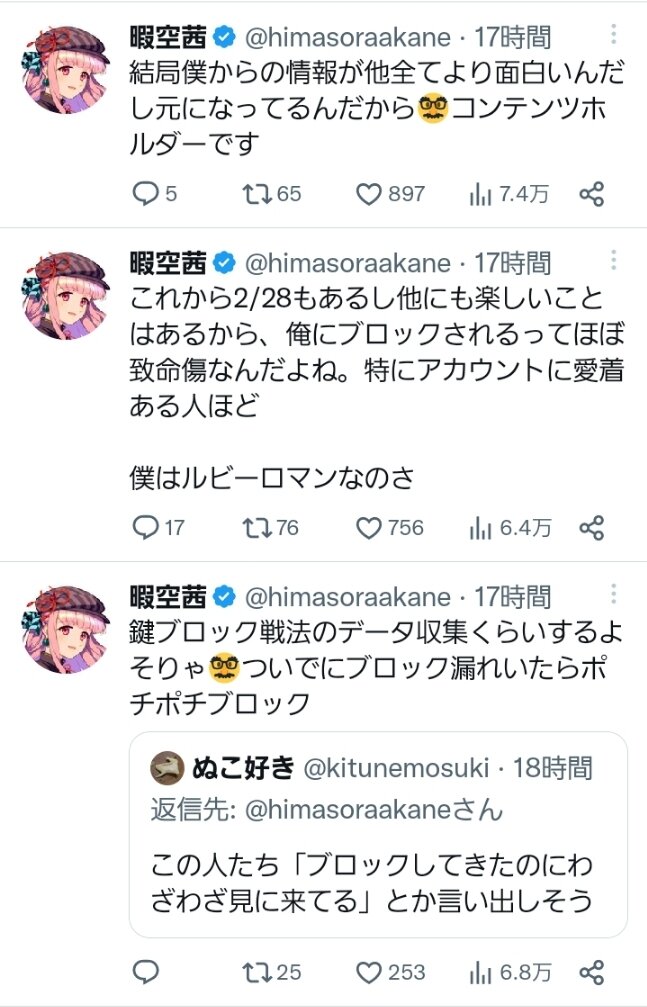View analytics showing 6.4万 views
The width and height of the screenshot is (647, 1007).
480,527
